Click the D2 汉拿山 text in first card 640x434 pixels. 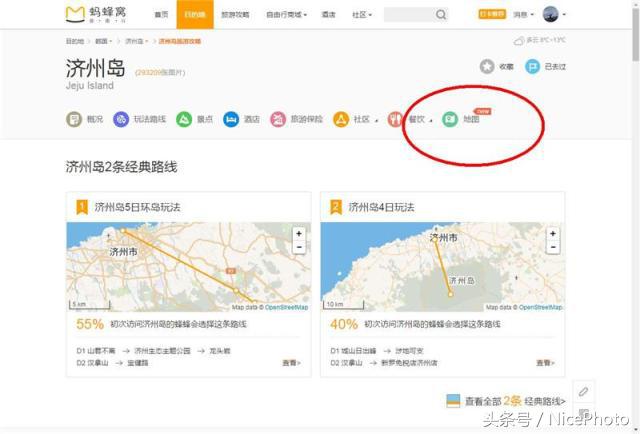pyautogui.click(x=92, y=363)
